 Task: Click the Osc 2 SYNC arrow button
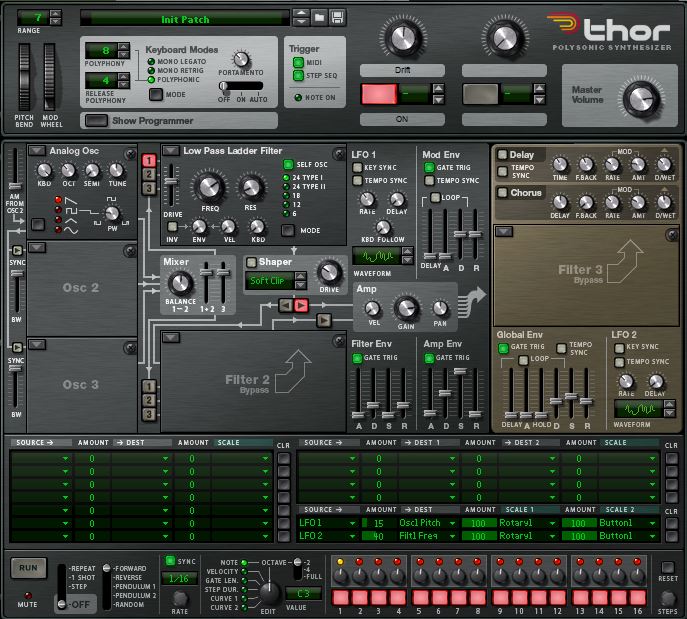15,250
